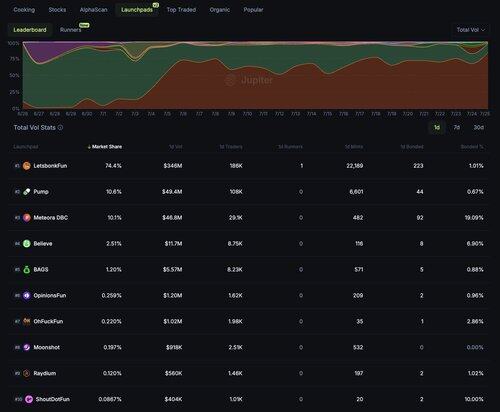Click the Moonshot logo icon
The height and width of the screenshot is (412, 500).
[27, 347]
